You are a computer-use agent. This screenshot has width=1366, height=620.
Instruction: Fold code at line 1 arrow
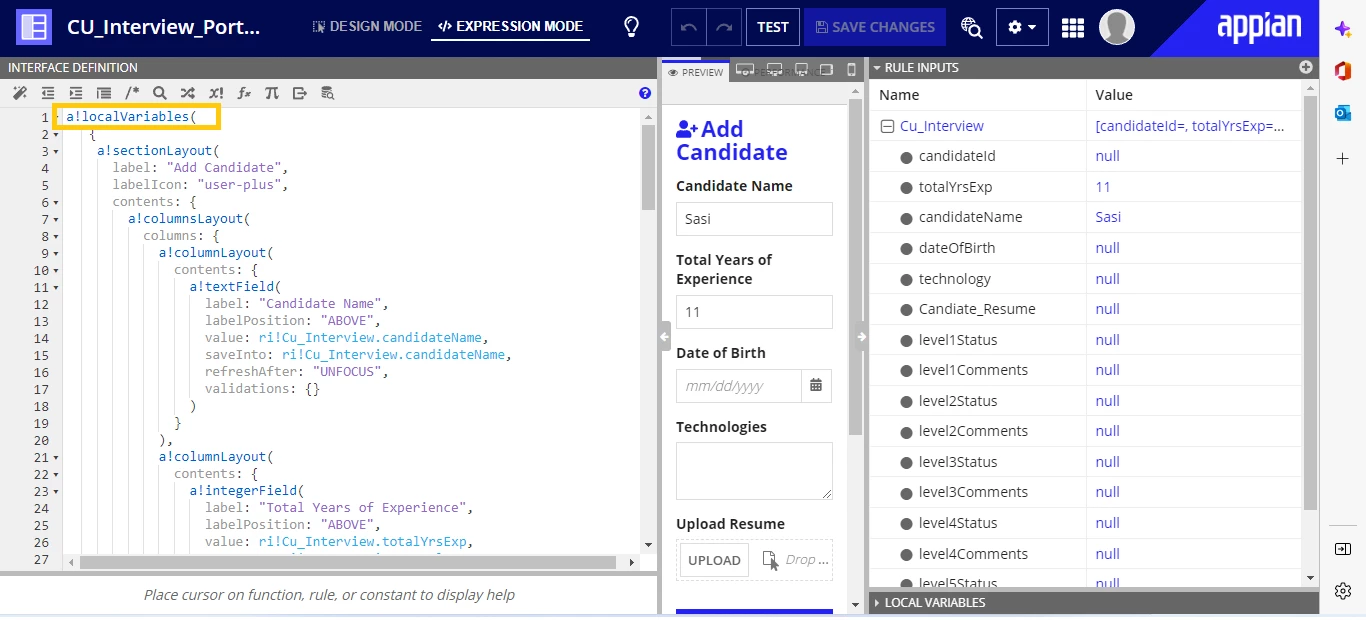(x=56, y=117)
